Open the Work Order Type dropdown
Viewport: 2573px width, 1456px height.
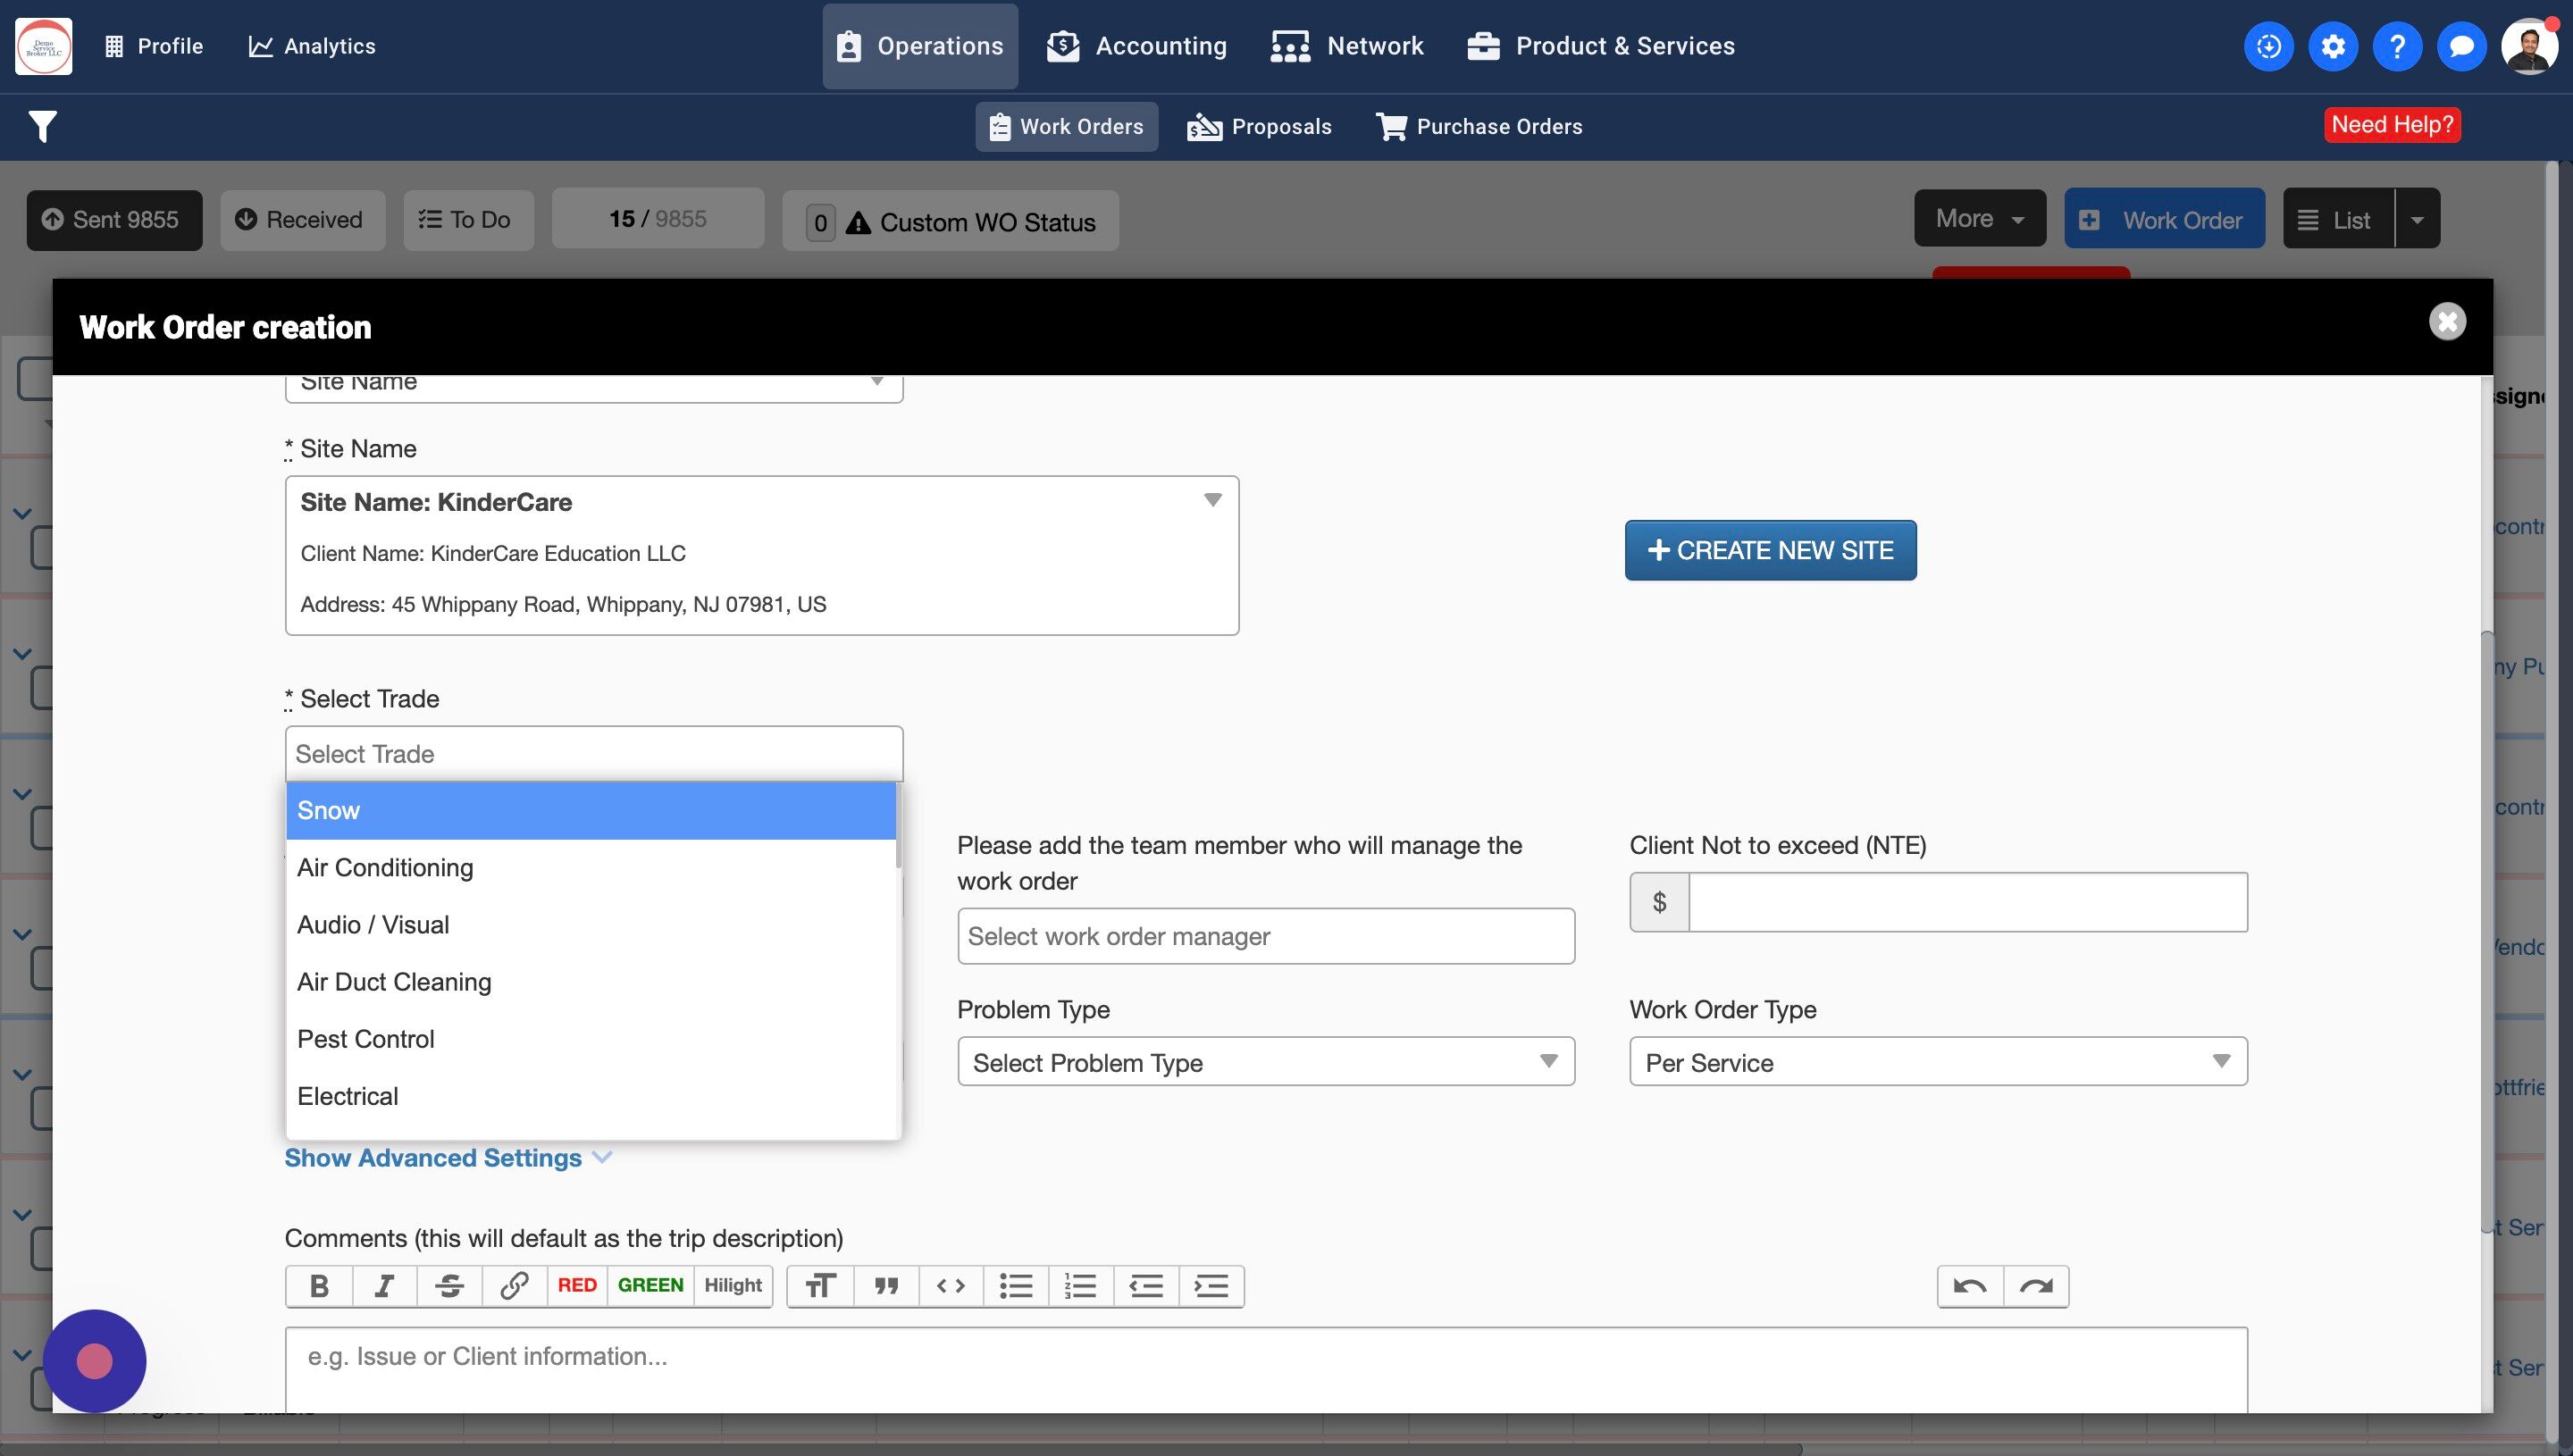point(1937,1062)
